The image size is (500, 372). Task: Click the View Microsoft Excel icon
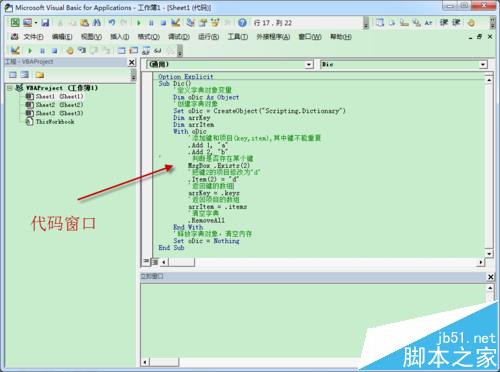(x=15, y=23)
